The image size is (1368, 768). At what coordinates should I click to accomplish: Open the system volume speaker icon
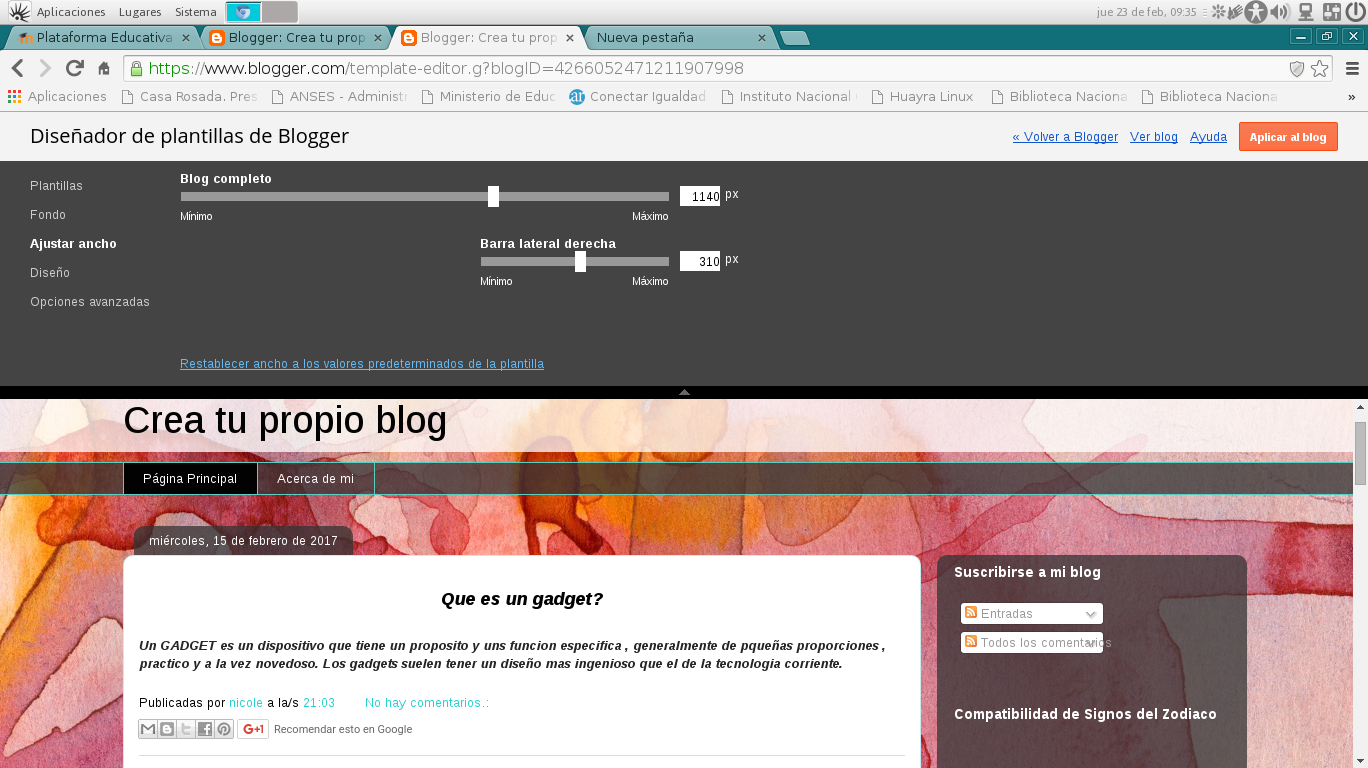pyautogui.click(x=1280, y=12)
